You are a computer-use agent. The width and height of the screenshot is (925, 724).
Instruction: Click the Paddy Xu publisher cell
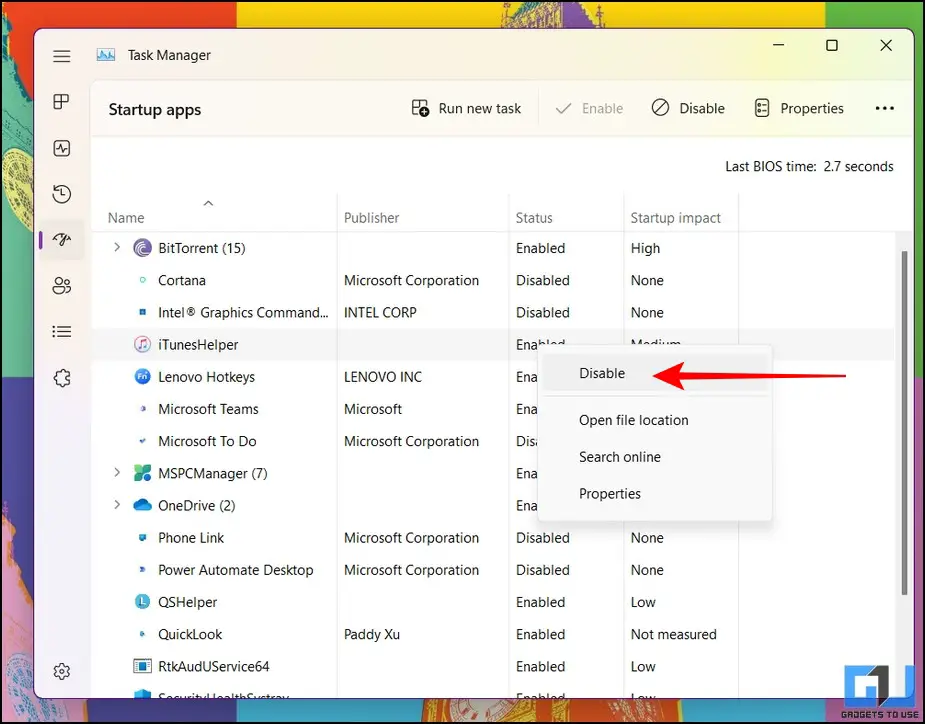pos(372,634)
